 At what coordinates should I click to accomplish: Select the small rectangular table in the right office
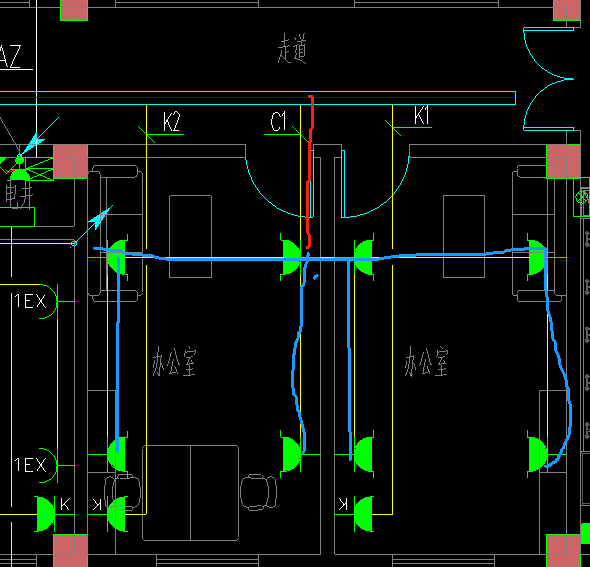(x=464, y=237)
